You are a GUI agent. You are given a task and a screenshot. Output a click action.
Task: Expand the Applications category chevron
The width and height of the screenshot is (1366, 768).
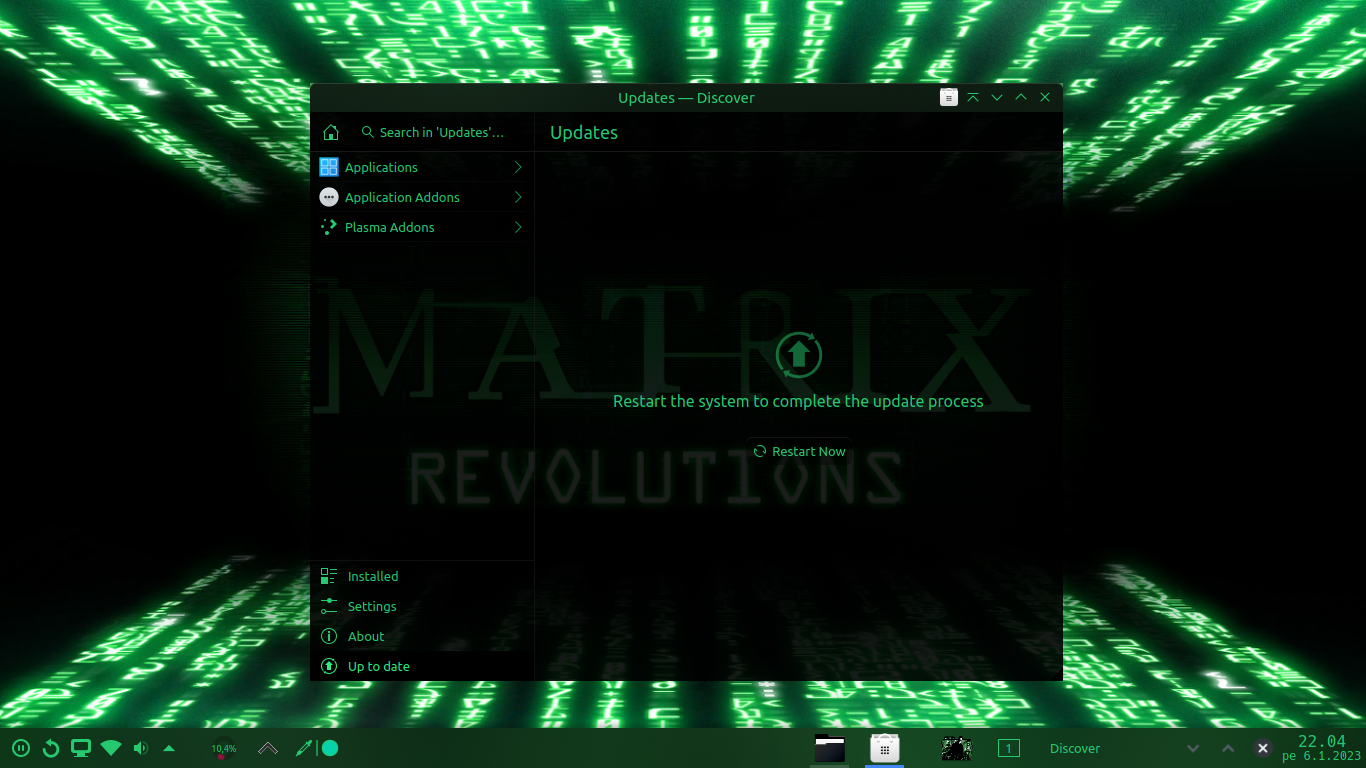pyautogui.click(x=518, y=167)
